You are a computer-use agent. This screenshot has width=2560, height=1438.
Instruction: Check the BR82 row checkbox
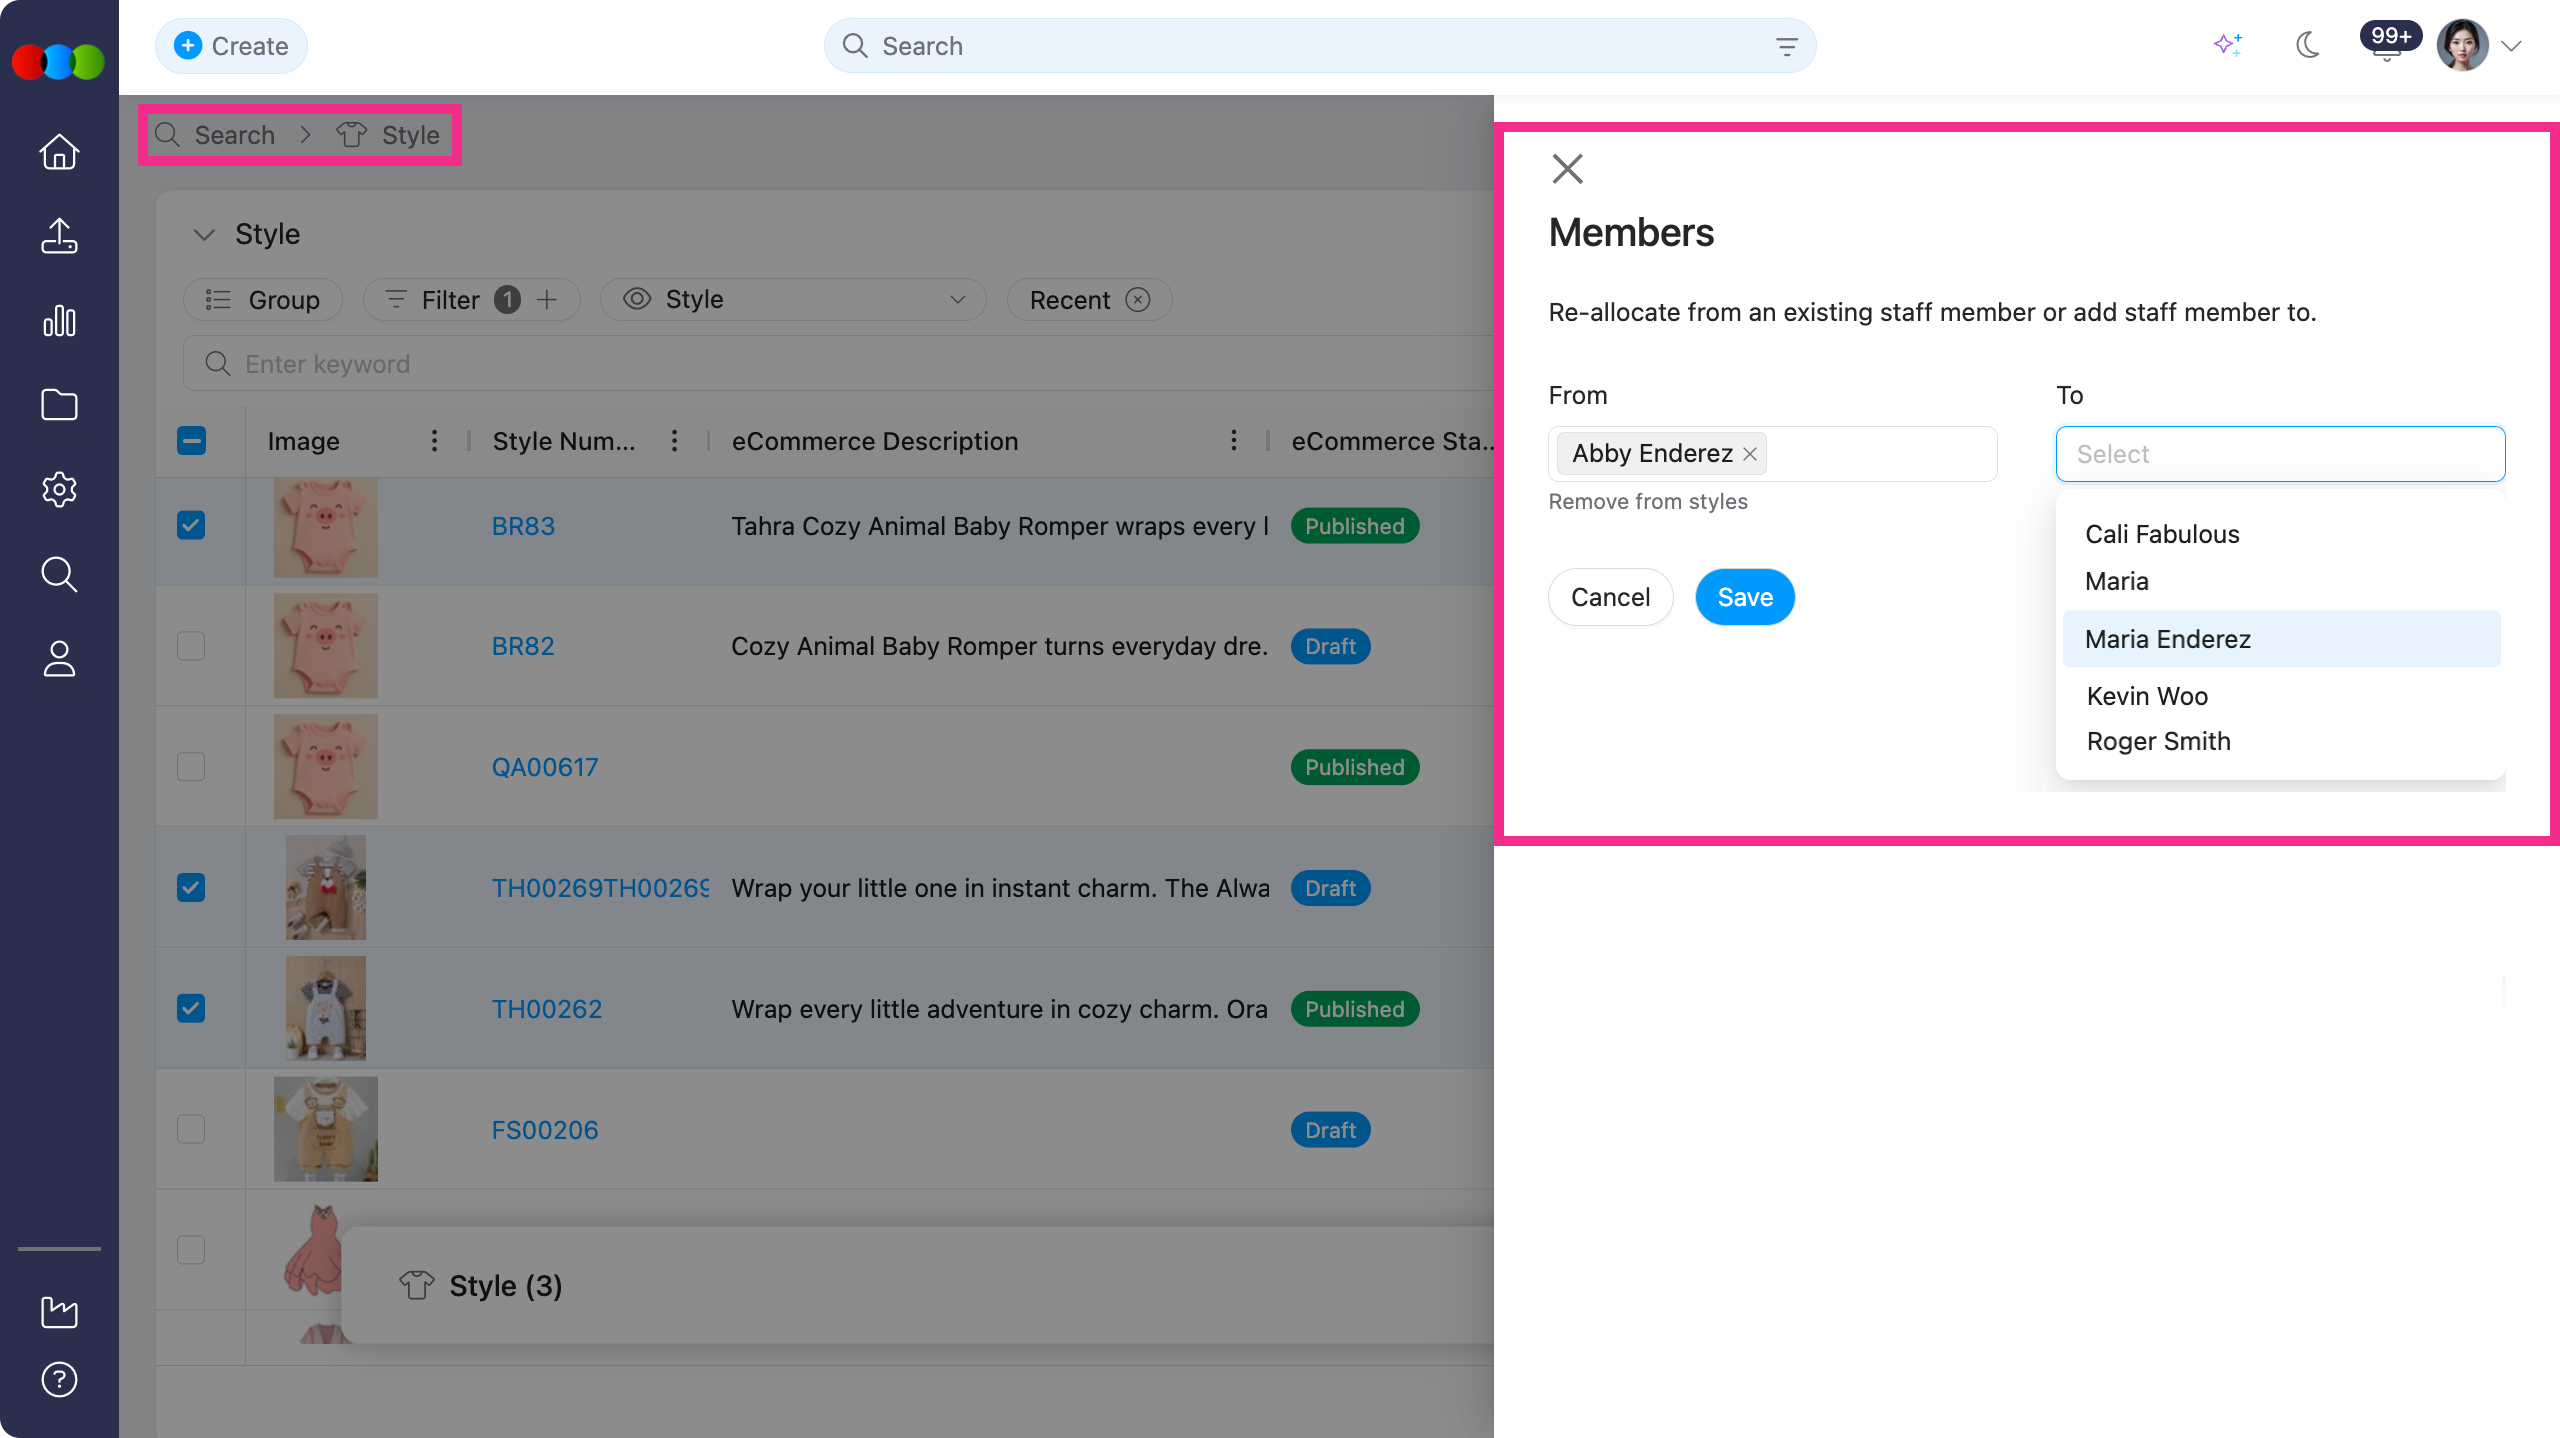(191, 646)
